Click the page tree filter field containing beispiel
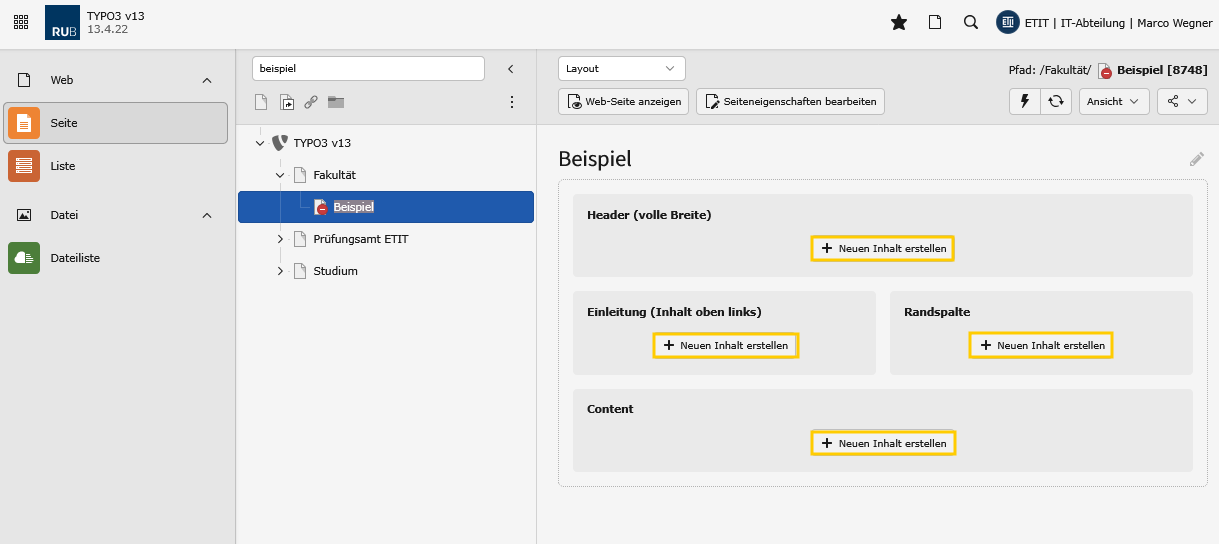Image resolution: width=1219 pixels, height=544 pixels. [x=367, y=69]
